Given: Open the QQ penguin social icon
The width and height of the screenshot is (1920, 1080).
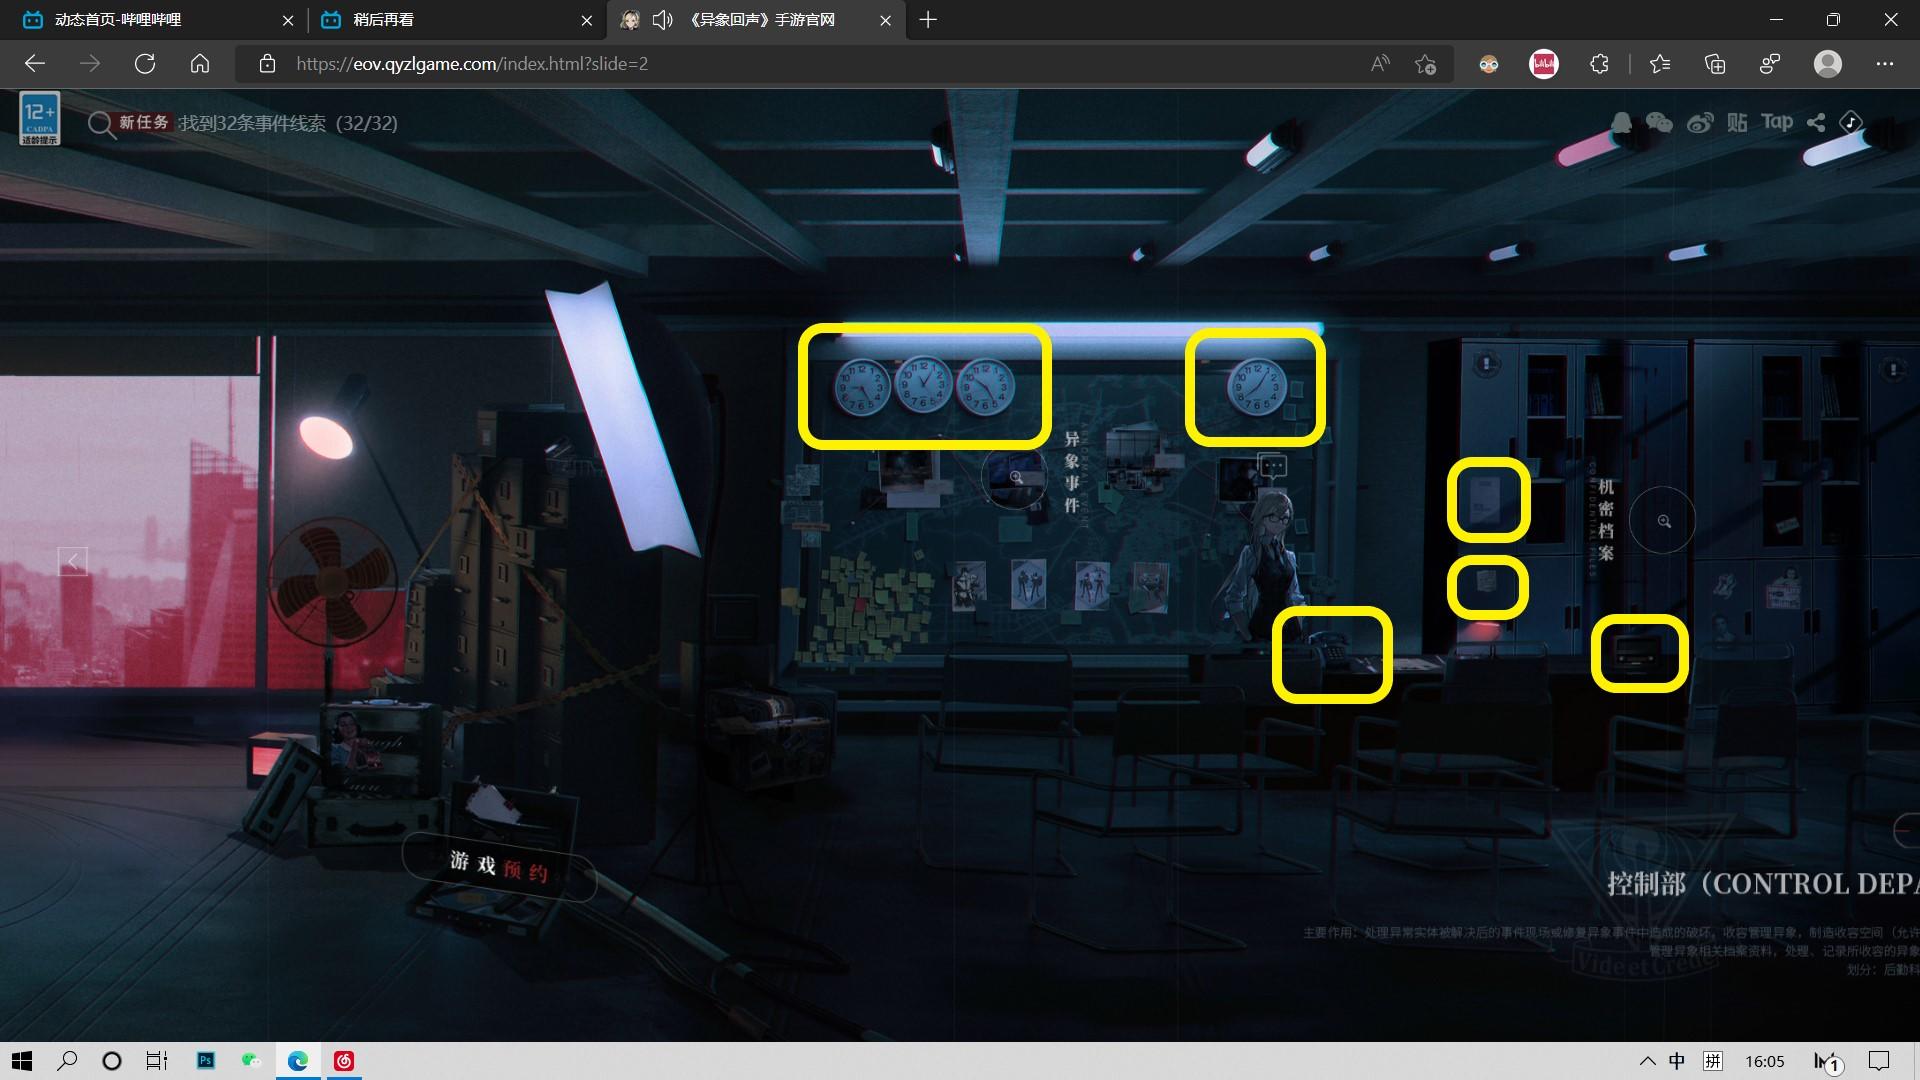Looking at the screenshot, I should 1621,122.
